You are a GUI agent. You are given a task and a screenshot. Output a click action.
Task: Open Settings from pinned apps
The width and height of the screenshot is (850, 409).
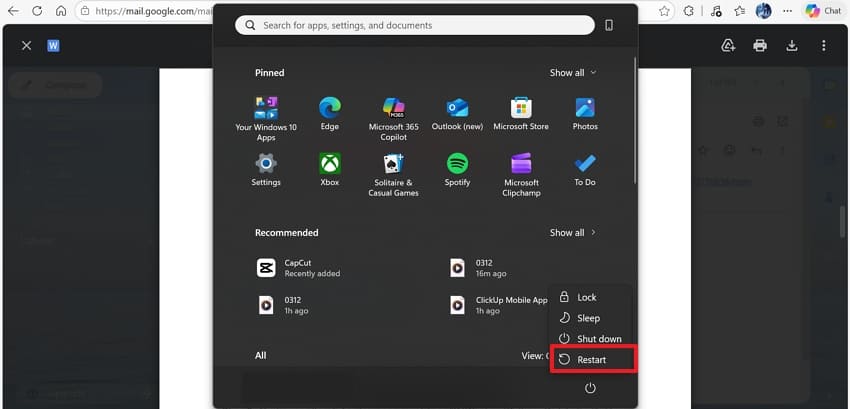tap(266, 169)
